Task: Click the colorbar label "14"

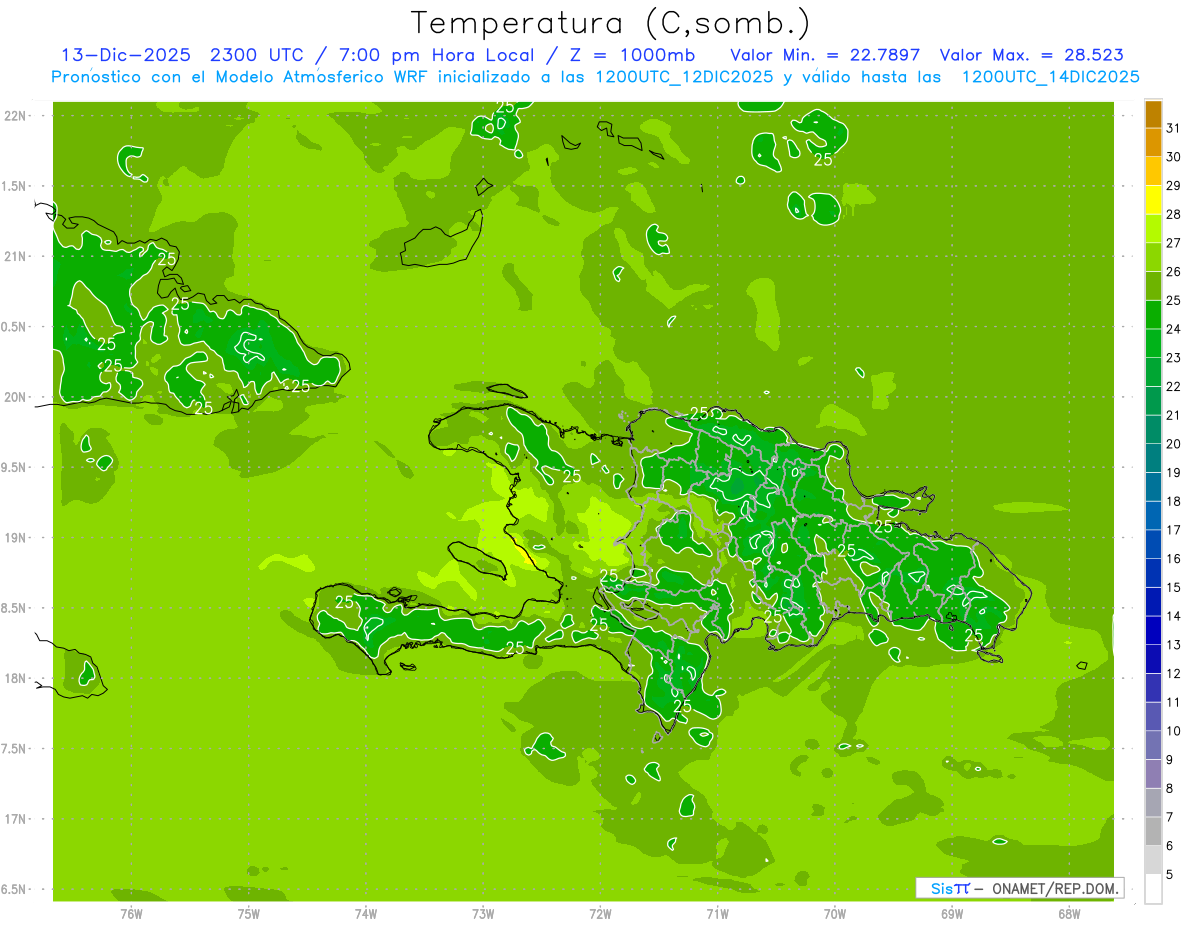Action: 1174,616
